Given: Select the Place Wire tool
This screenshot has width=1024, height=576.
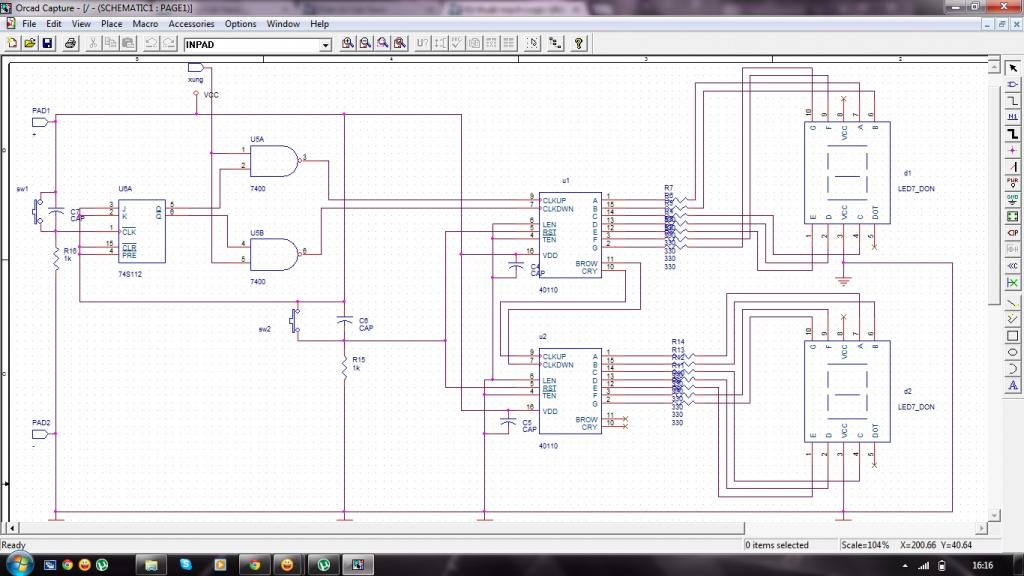Looking at the screenshot, I should 1013,100.
